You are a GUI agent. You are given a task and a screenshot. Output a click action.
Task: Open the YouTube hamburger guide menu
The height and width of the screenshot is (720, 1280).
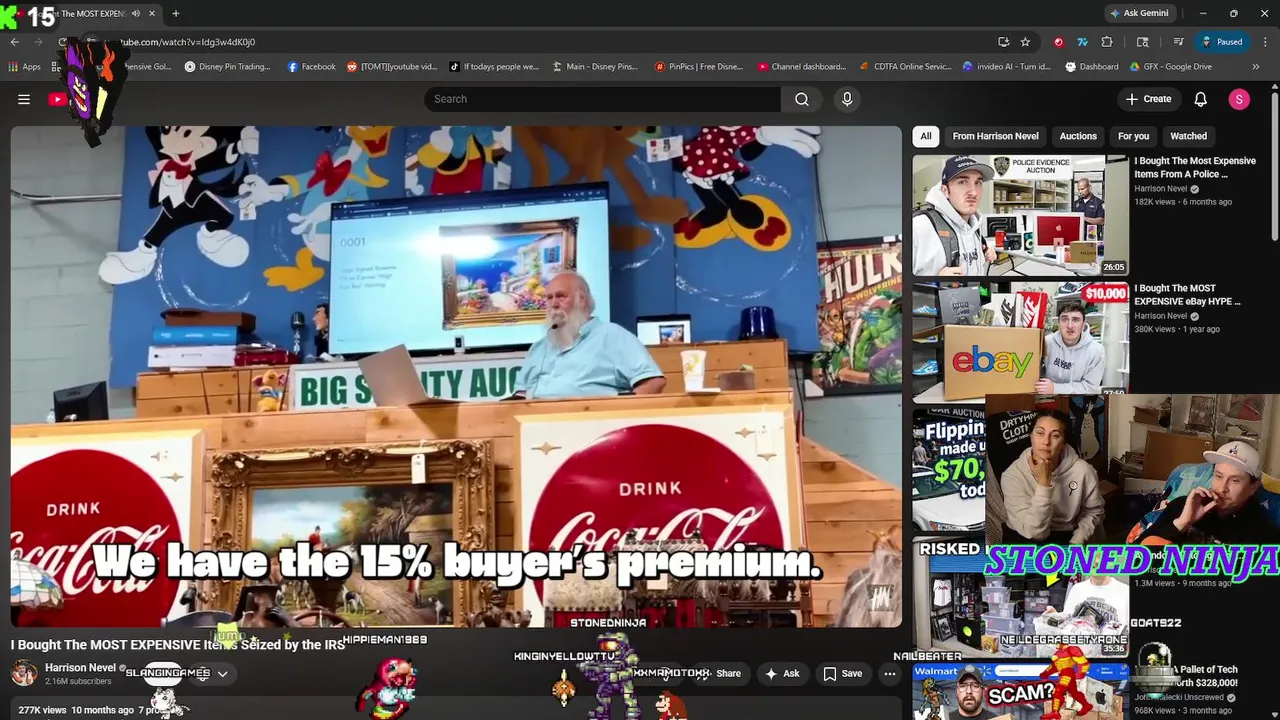point(24,99)
